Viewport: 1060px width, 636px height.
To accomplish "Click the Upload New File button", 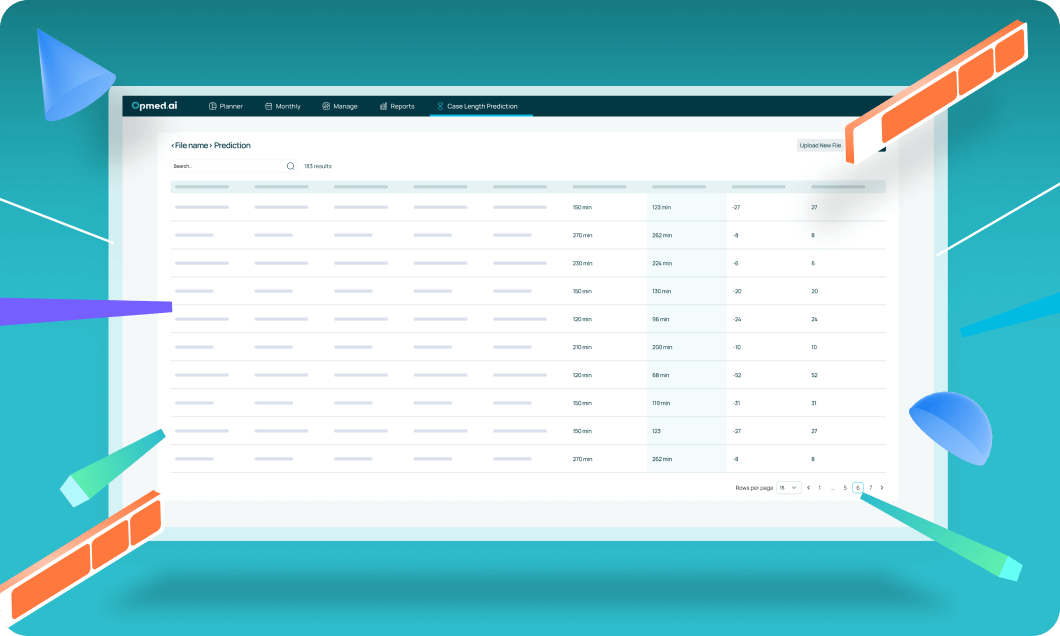I will pos(820,145).
